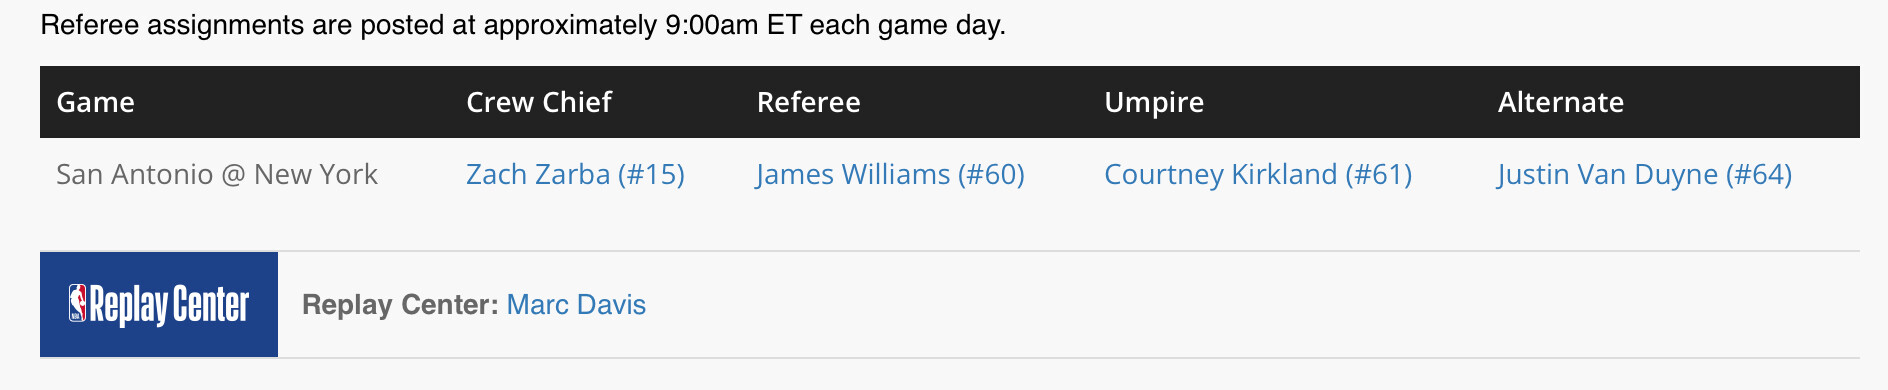This screenshot has height=390, width=1888.
Task: Click the NBA logo in Replay Center banner
Action: 77,303
